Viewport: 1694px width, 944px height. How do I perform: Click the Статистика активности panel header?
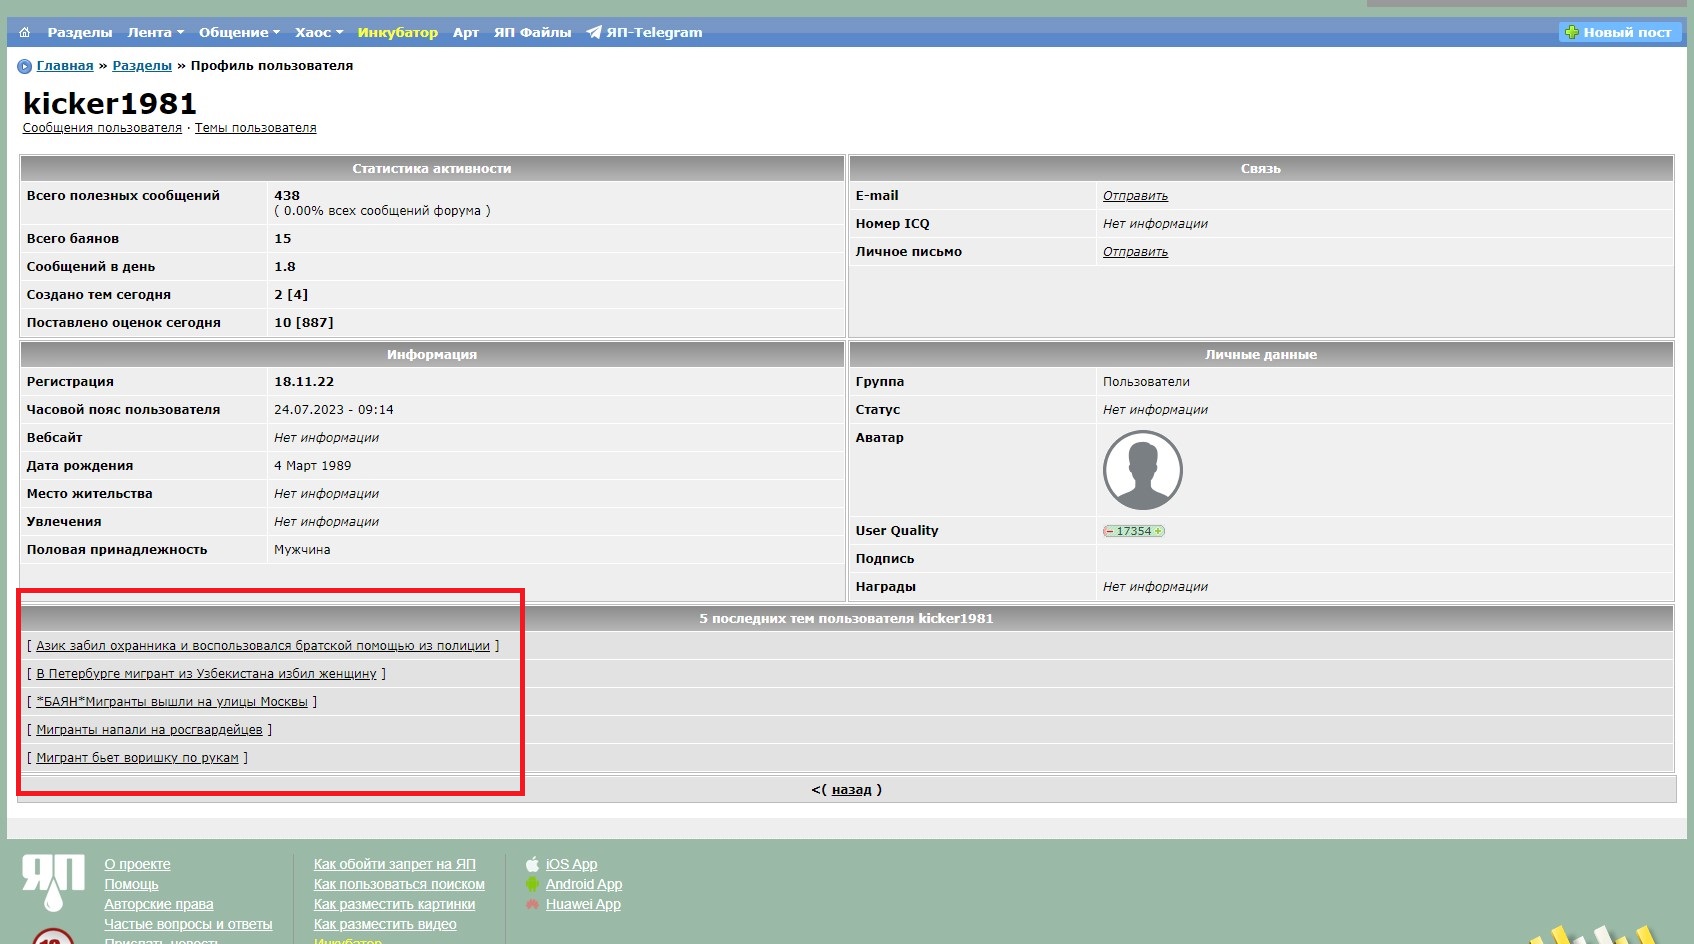(x=432, y=168)
